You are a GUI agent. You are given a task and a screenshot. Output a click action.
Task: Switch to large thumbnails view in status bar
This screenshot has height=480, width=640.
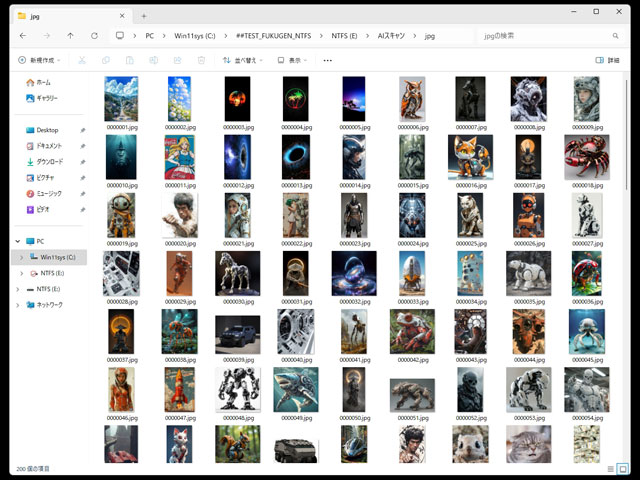click(624, 468)
